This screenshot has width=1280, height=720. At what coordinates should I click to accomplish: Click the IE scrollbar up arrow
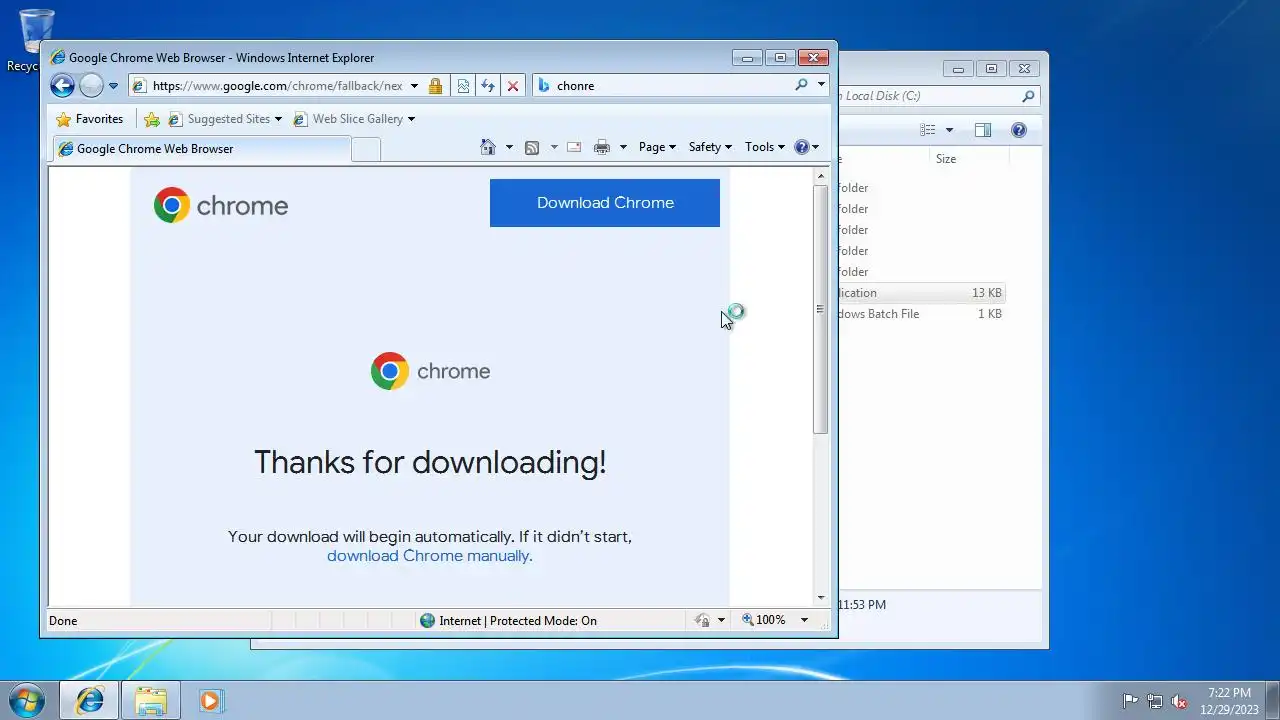(821, 176)
